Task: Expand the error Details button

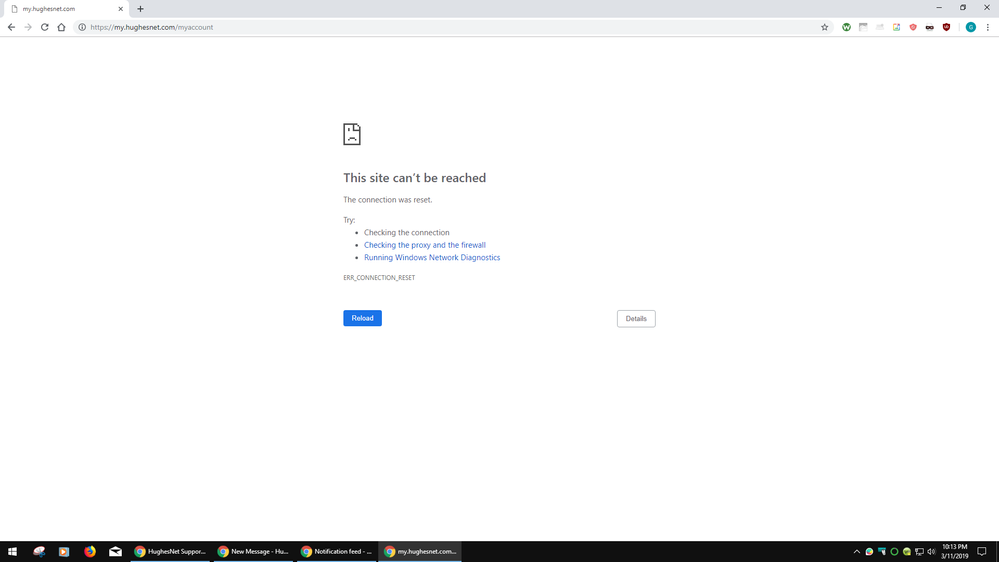Action: [636, 319]
